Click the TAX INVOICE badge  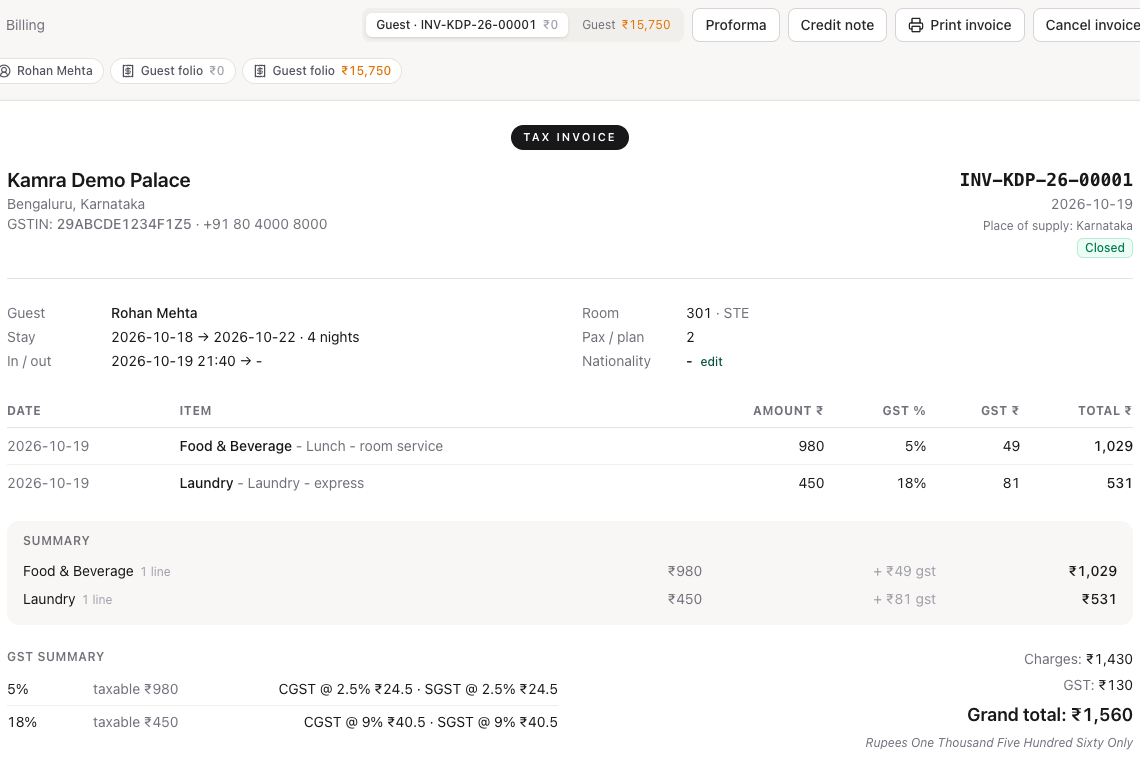point(570,137)
